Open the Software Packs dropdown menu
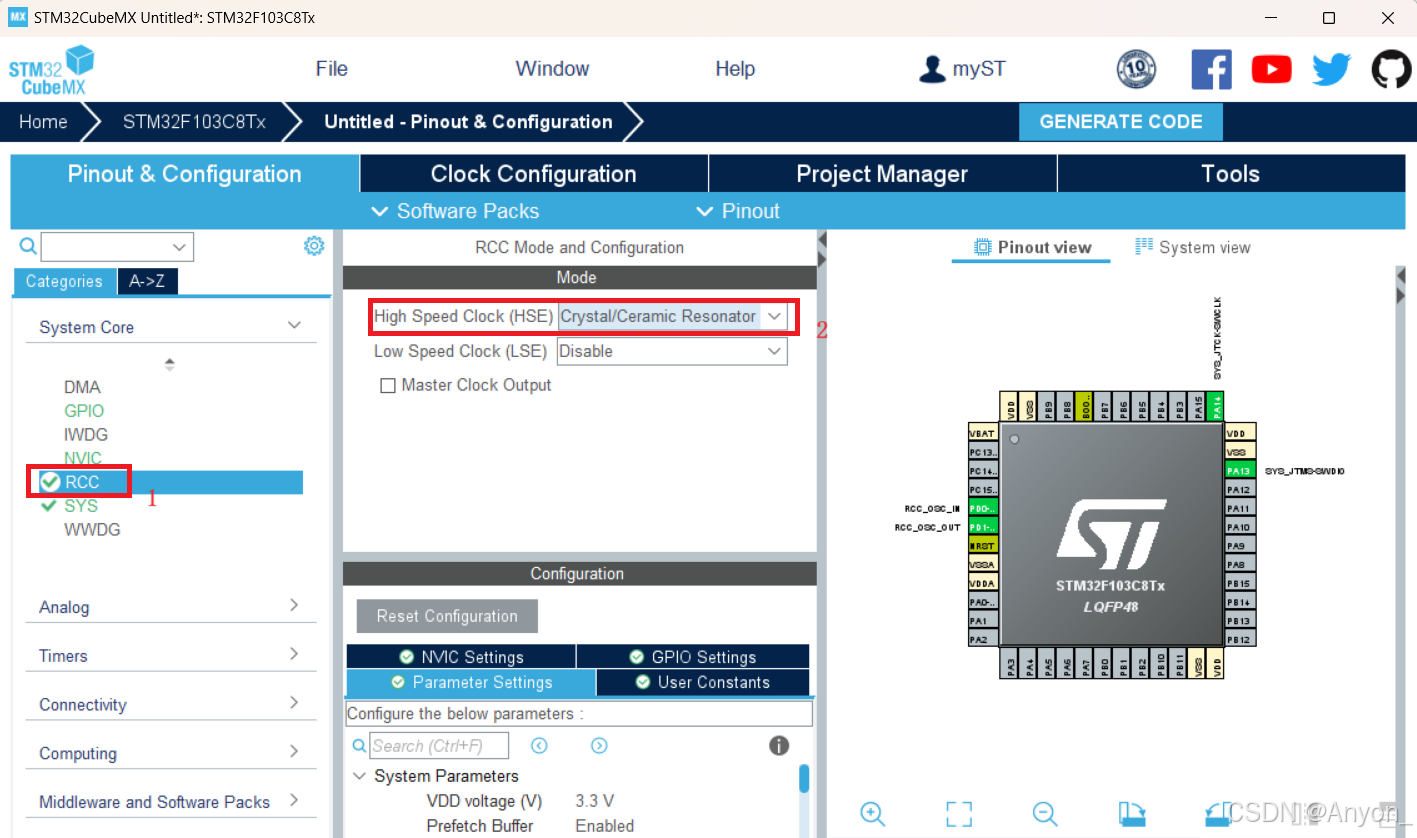 pyautogui.click(x=455, y=211)
